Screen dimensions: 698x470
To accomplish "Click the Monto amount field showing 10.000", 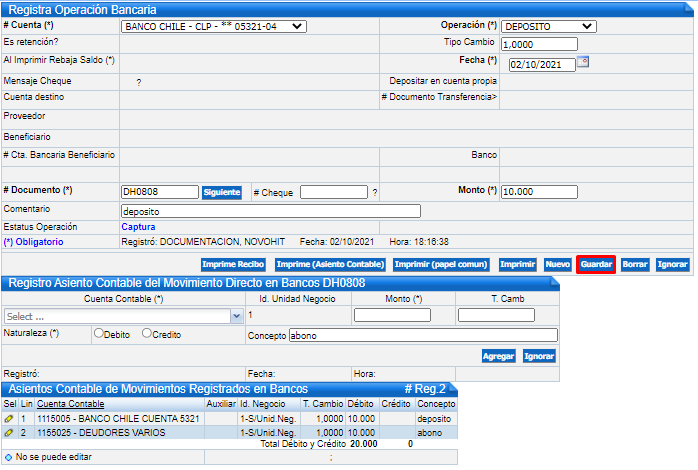I will 539,192.
